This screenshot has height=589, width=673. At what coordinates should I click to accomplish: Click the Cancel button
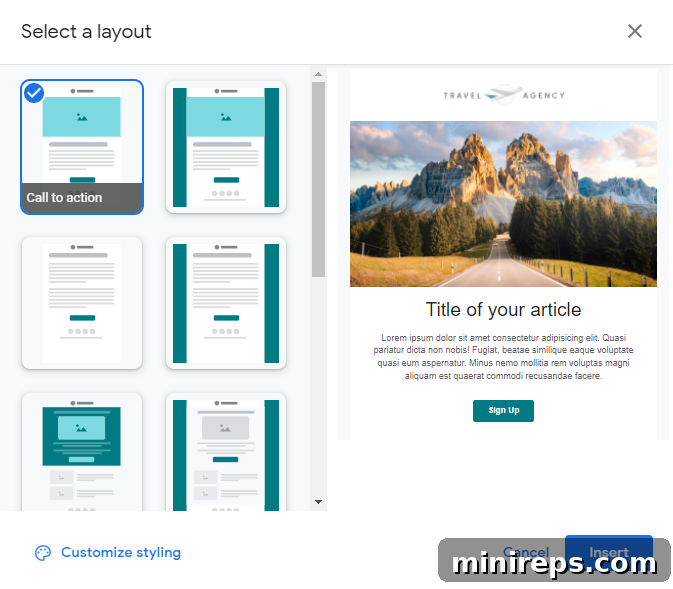pyautogui.click(x=526, y=552)
